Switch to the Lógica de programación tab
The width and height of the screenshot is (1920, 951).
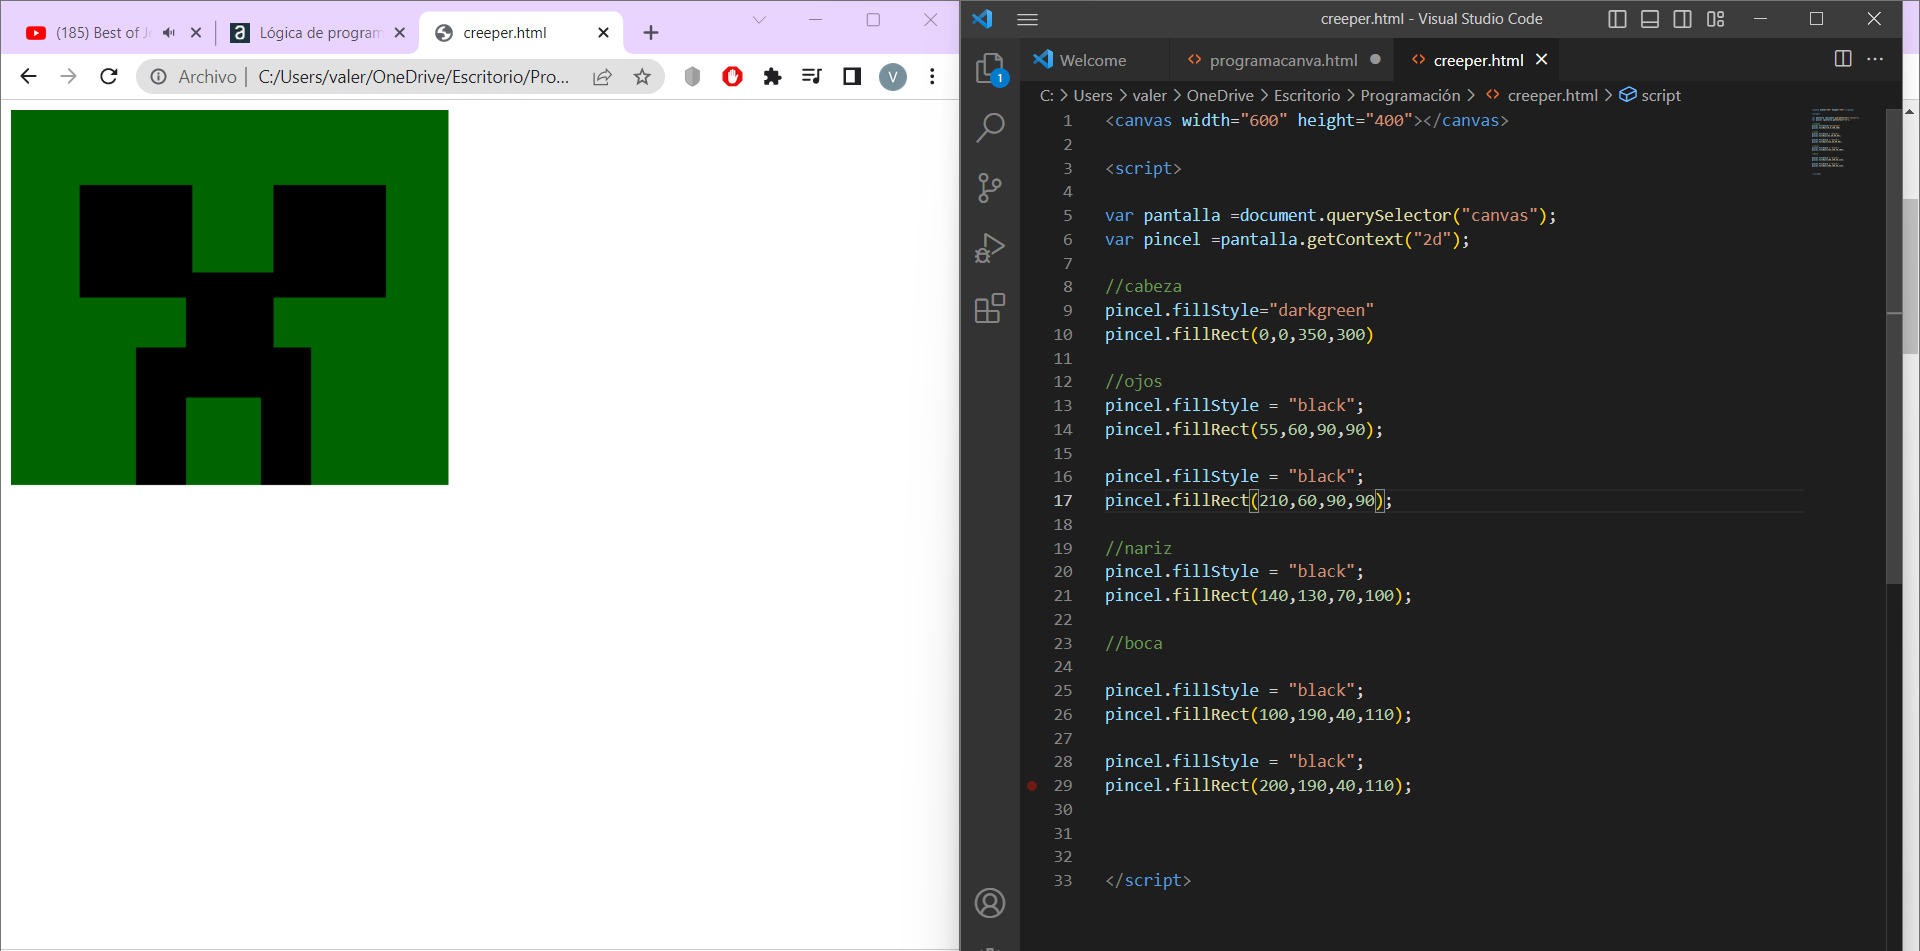pyautogui.click(x=319, y=33)
